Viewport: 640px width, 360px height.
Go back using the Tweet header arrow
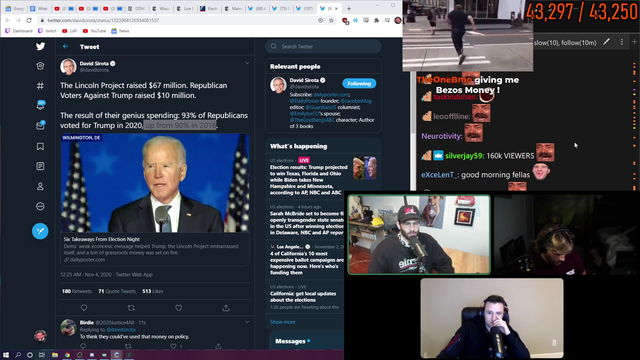[66, 47]
